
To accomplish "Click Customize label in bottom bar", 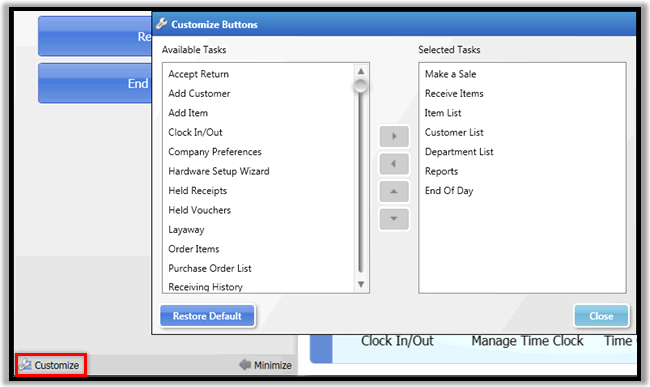I will [x=56, y=365].
